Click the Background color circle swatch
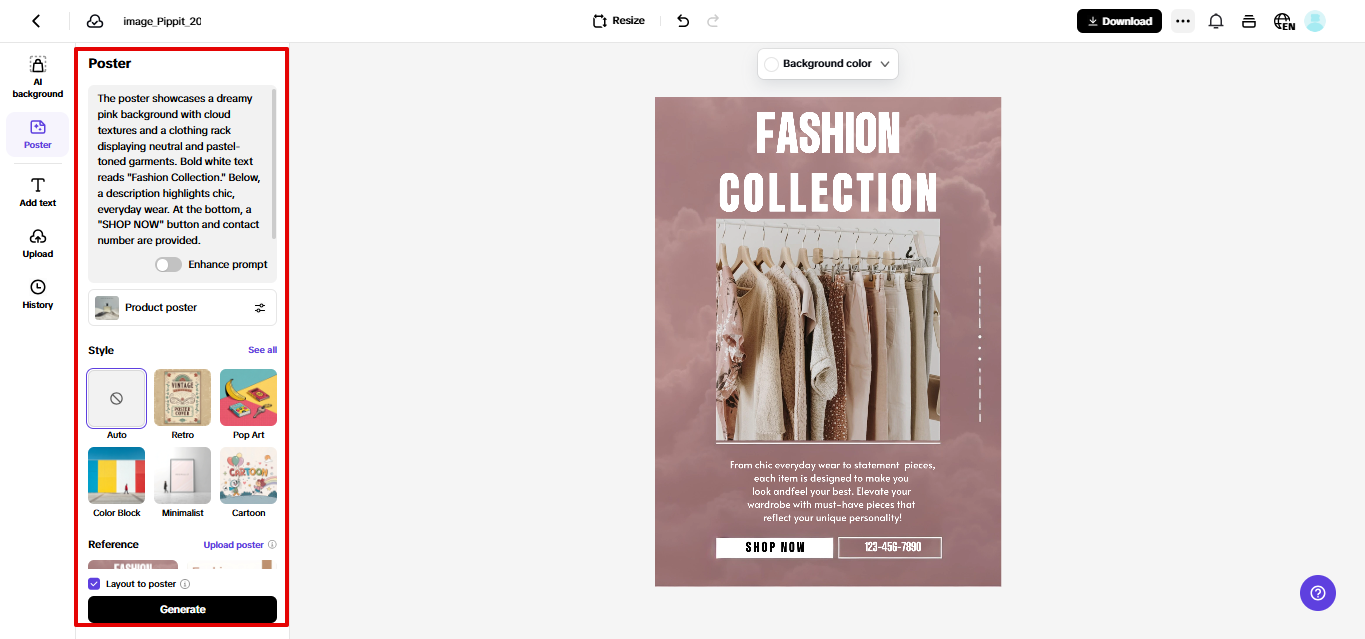The height and width of the screenshot is (639, 1365). click(771, 64)
